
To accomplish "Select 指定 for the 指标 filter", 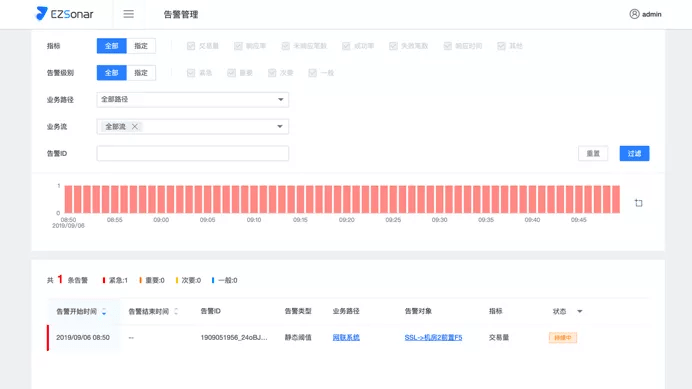I will tap(141, 46).
